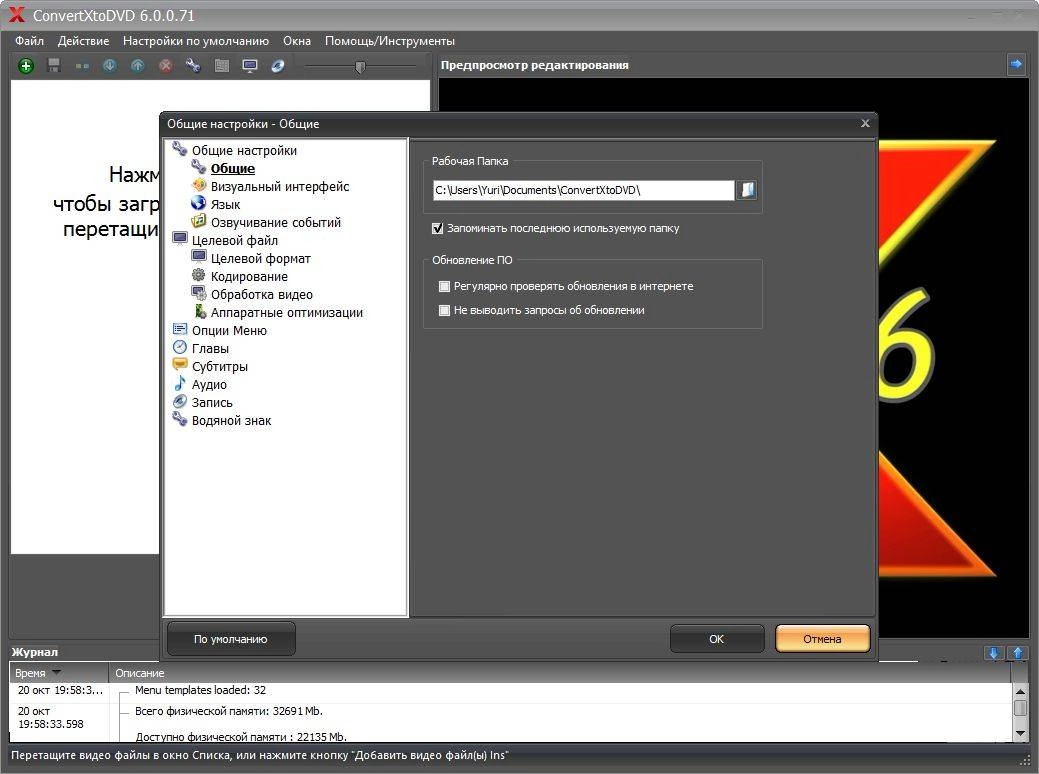
Task: Click the burn disc toolbar icon
Action: click(x=278, y=65)
